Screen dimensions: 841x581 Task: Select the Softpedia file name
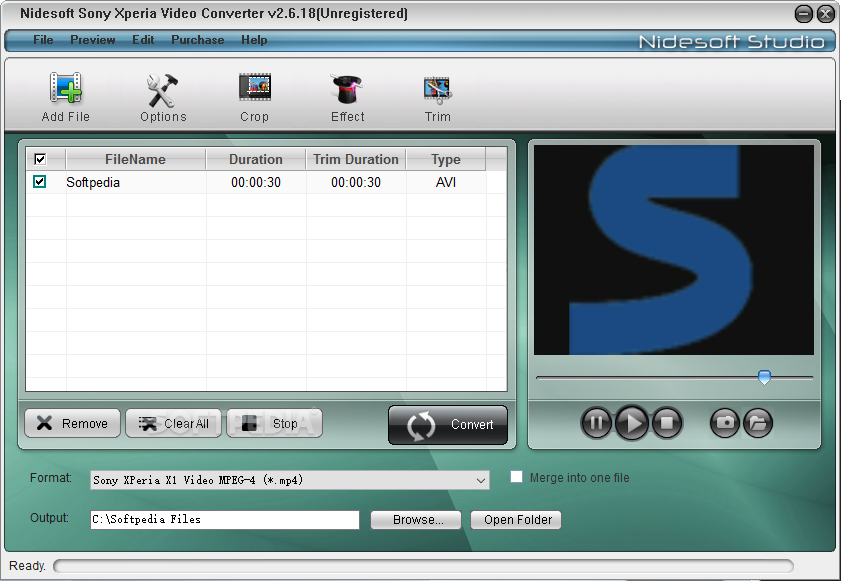93,182
